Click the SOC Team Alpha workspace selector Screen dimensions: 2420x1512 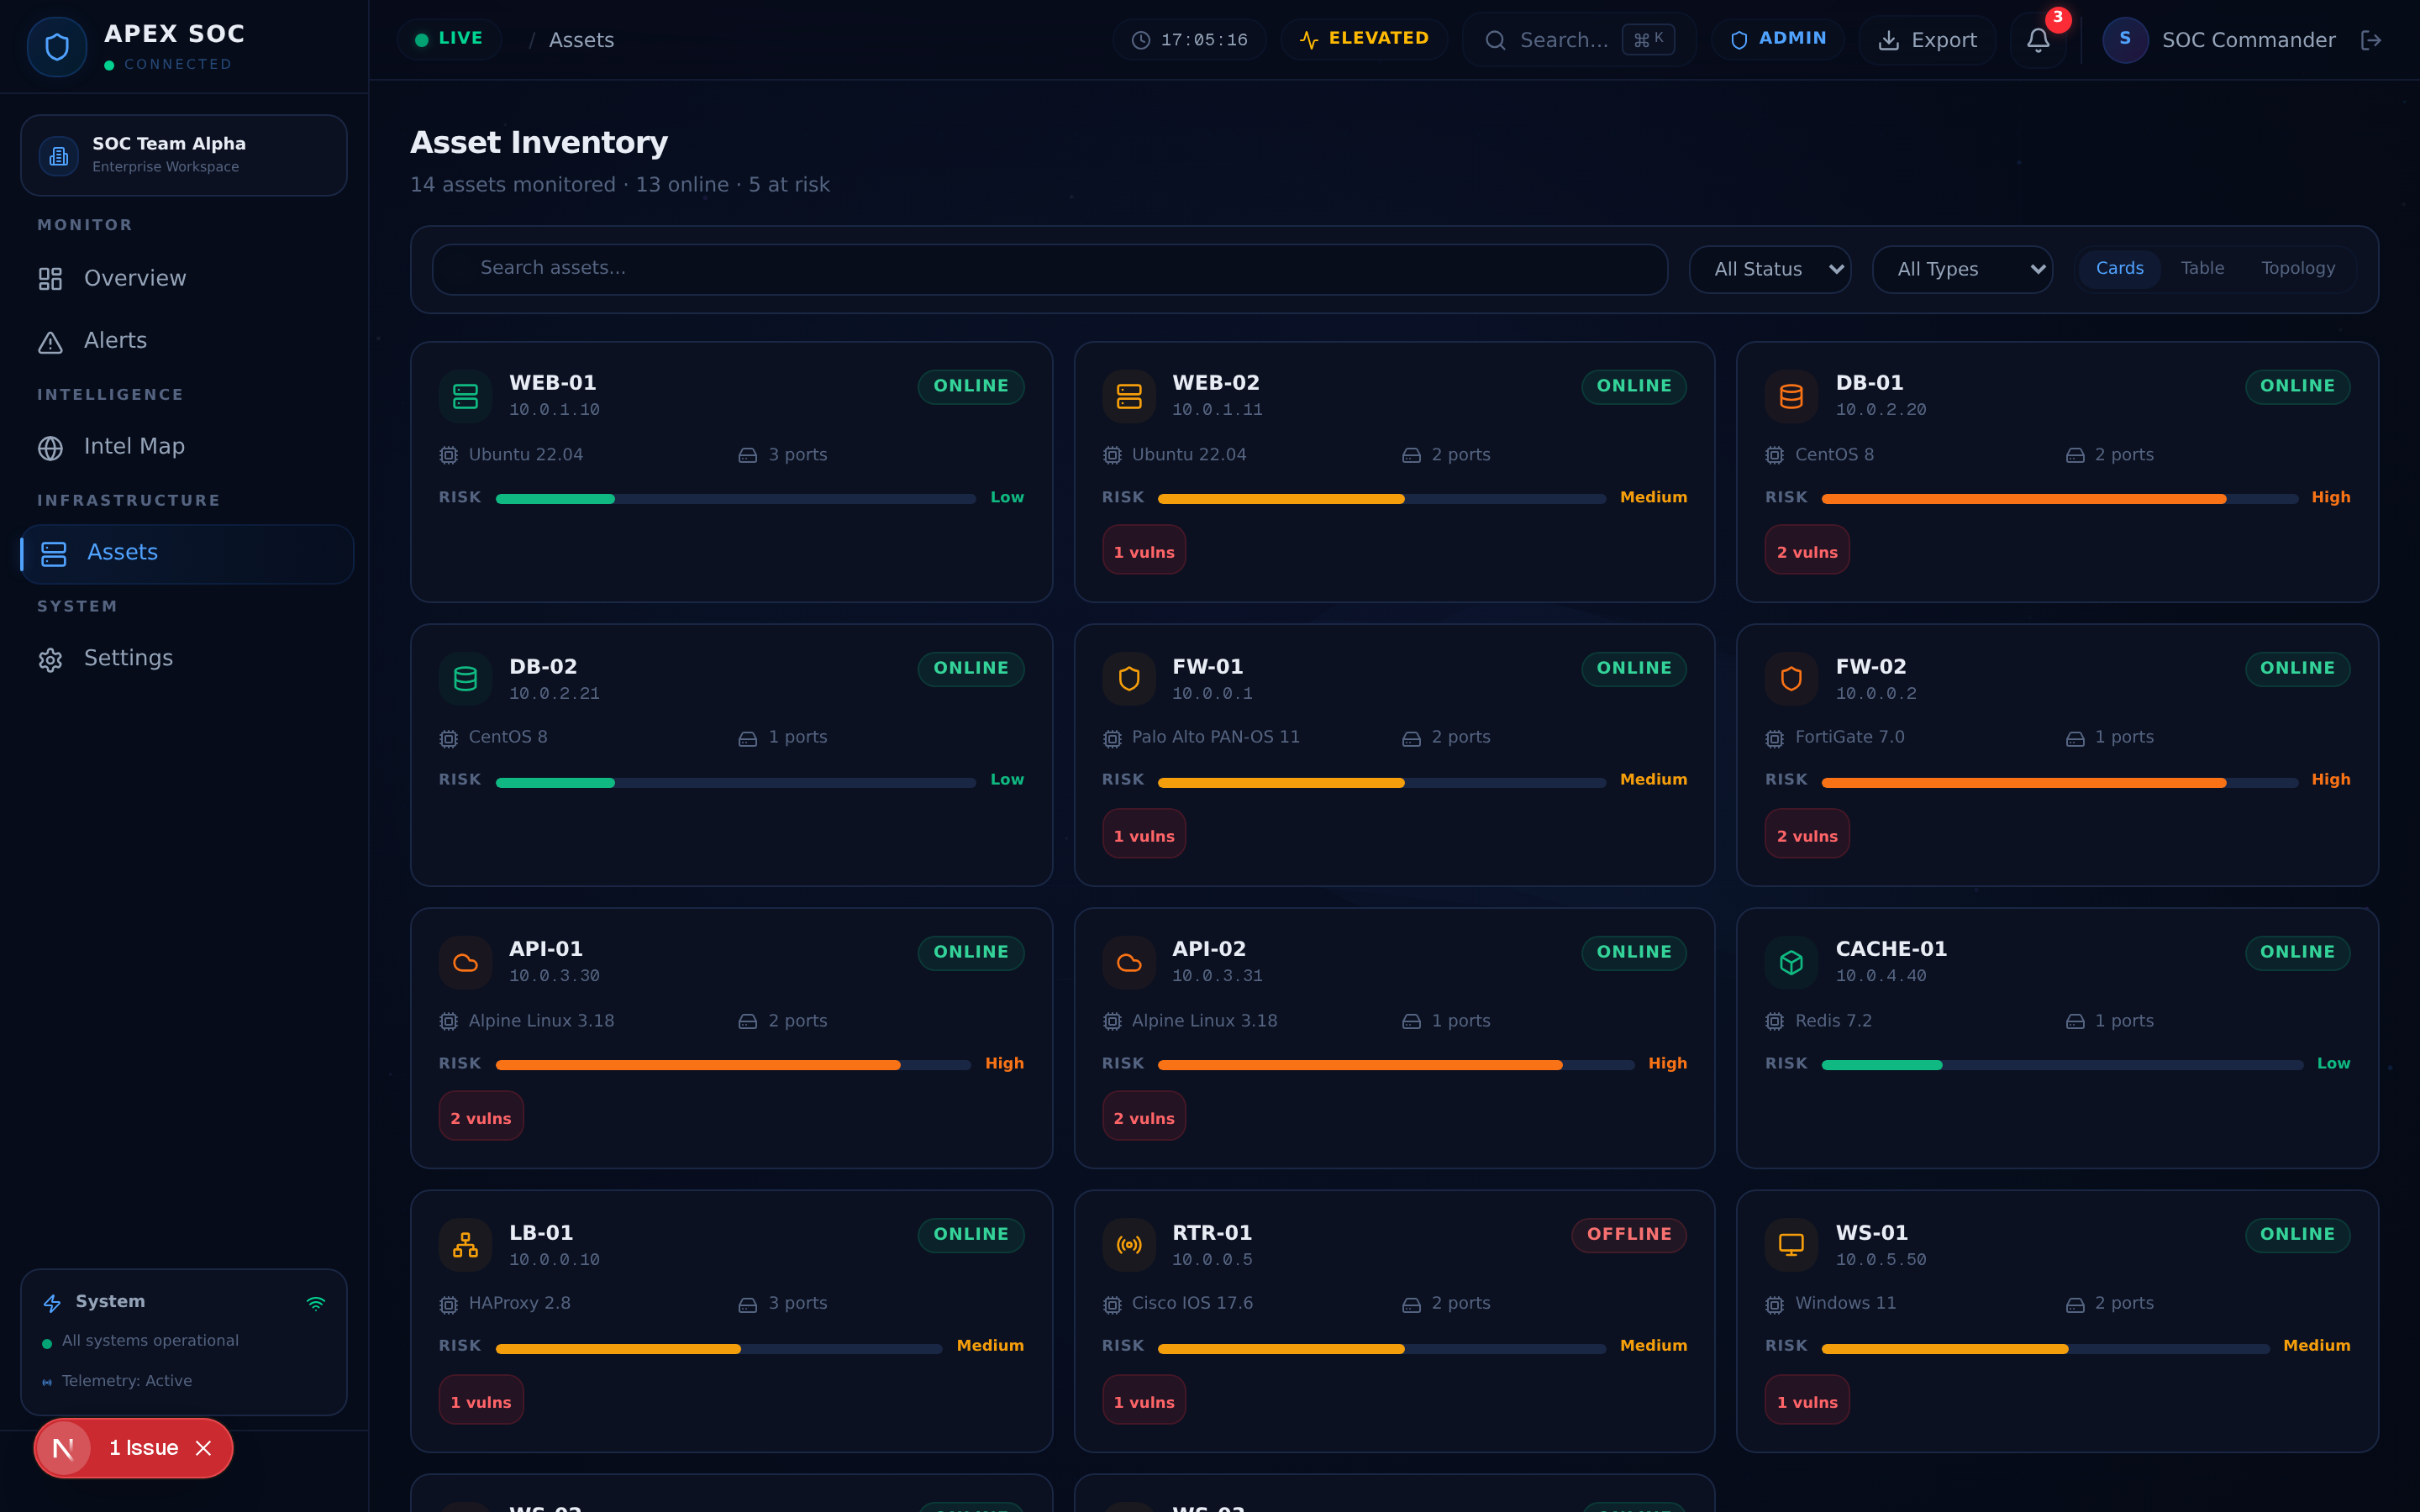184,155
